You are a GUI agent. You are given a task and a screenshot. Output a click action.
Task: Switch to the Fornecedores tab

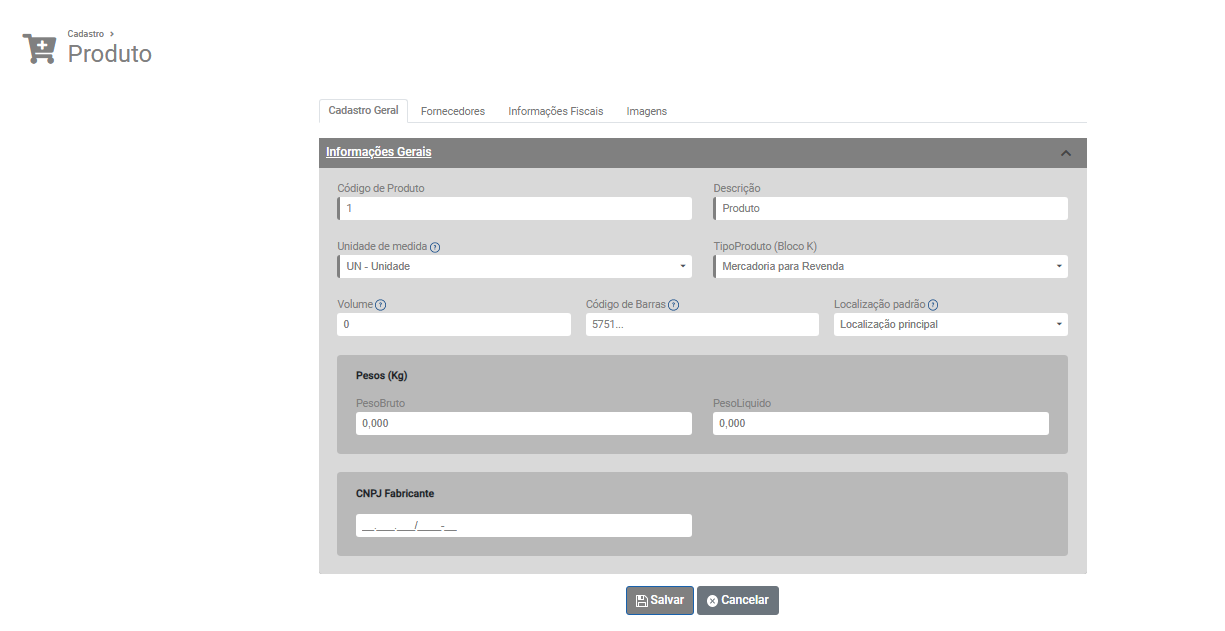tap(452, 112)
